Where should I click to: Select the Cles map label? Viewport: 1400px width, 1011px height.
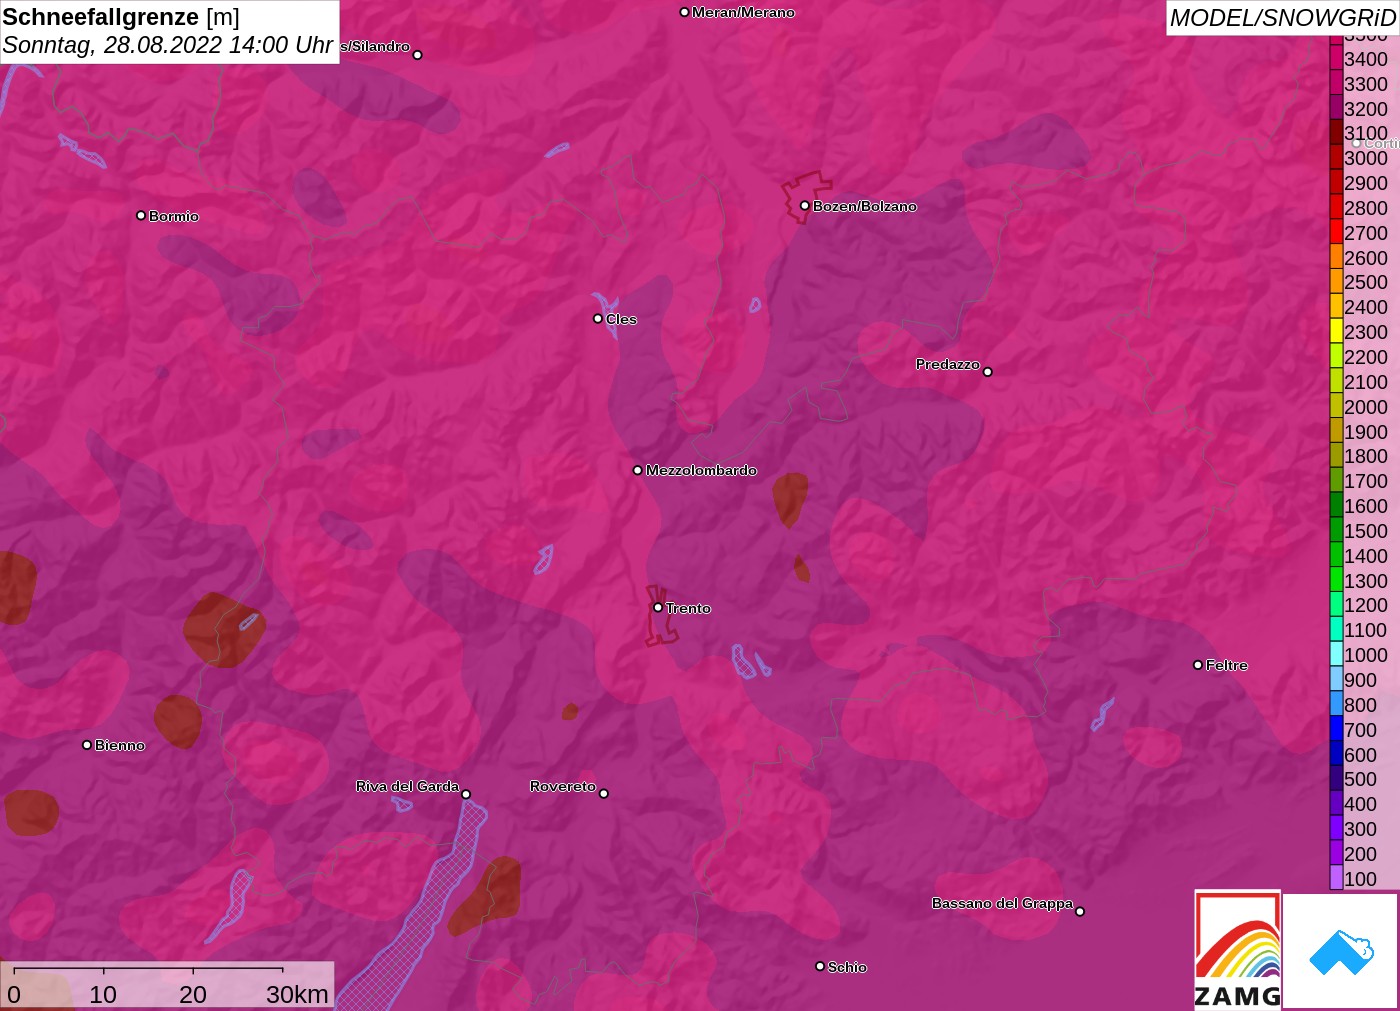click(621, 319)
